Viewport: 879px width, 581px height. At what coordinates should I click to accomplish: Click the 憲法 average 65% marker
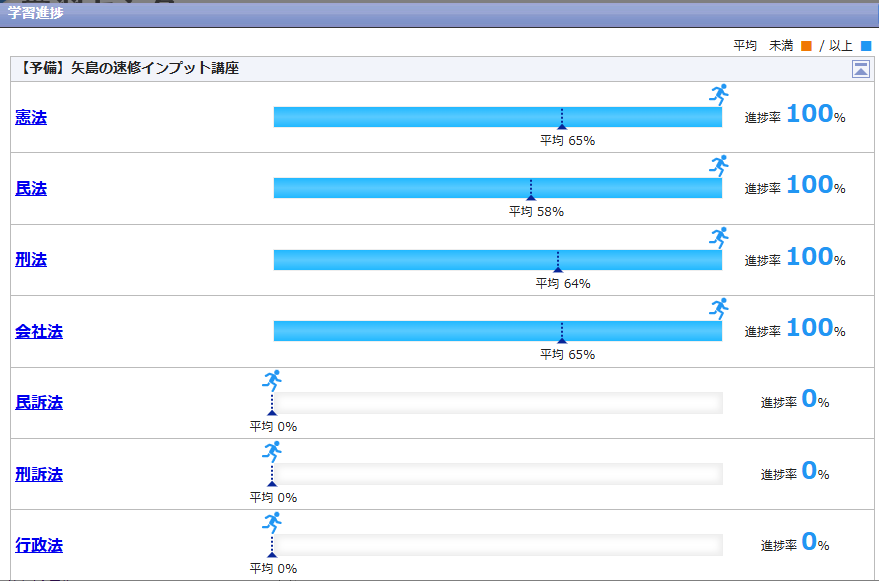point(562,126)
